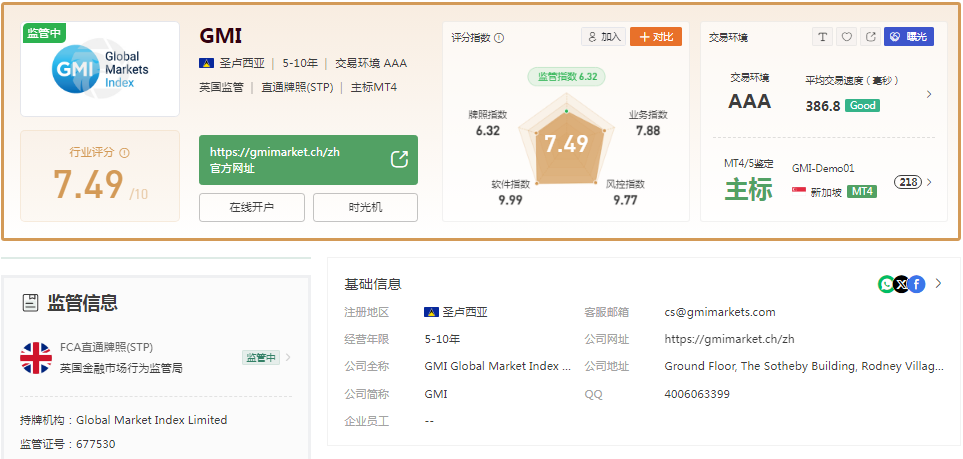This screenshot has width=963, height=459.
Task: Click the orange 对比 compare button
Action: 656,37
